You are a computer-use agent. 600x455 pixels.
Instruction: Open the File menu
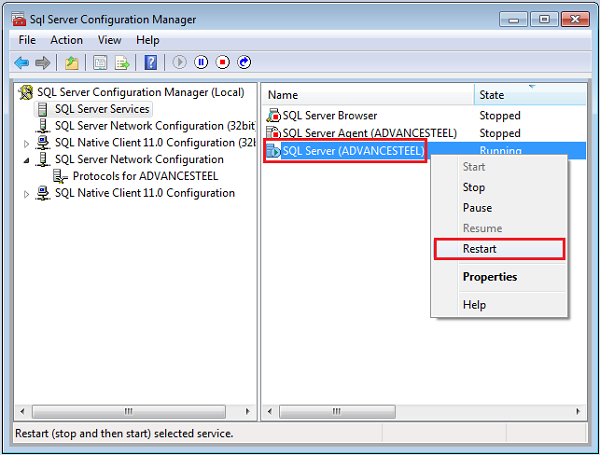(x=27, y=40)
